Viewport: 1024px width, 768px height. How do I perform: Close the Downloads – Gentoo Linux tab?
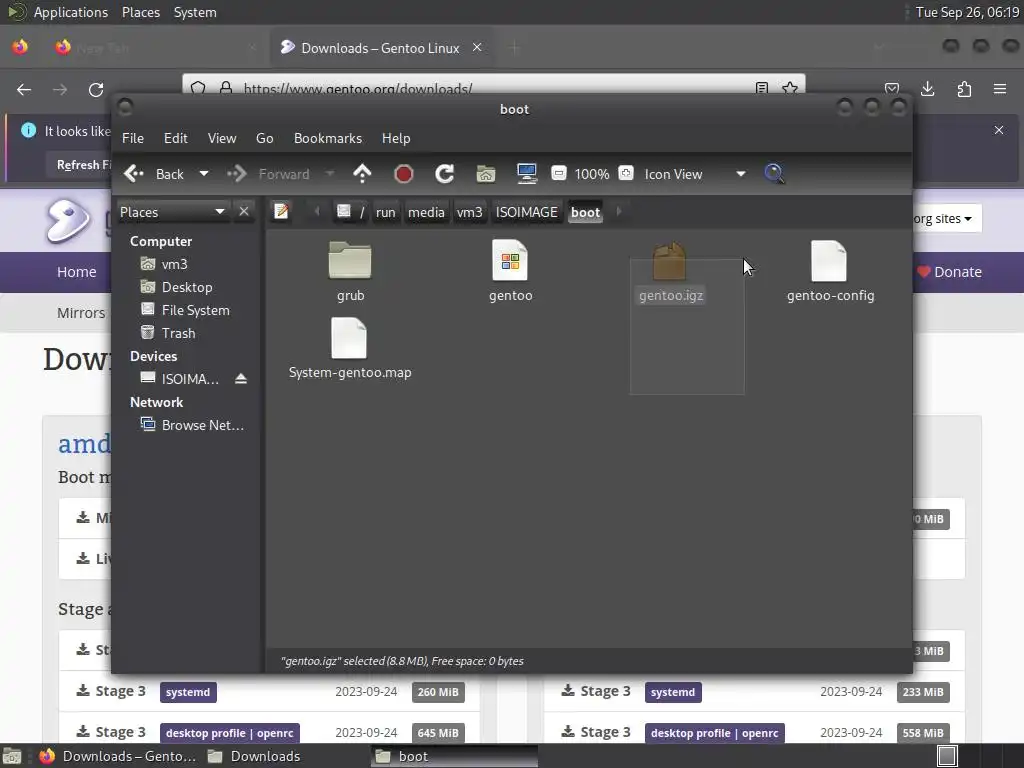click(477, 47)
